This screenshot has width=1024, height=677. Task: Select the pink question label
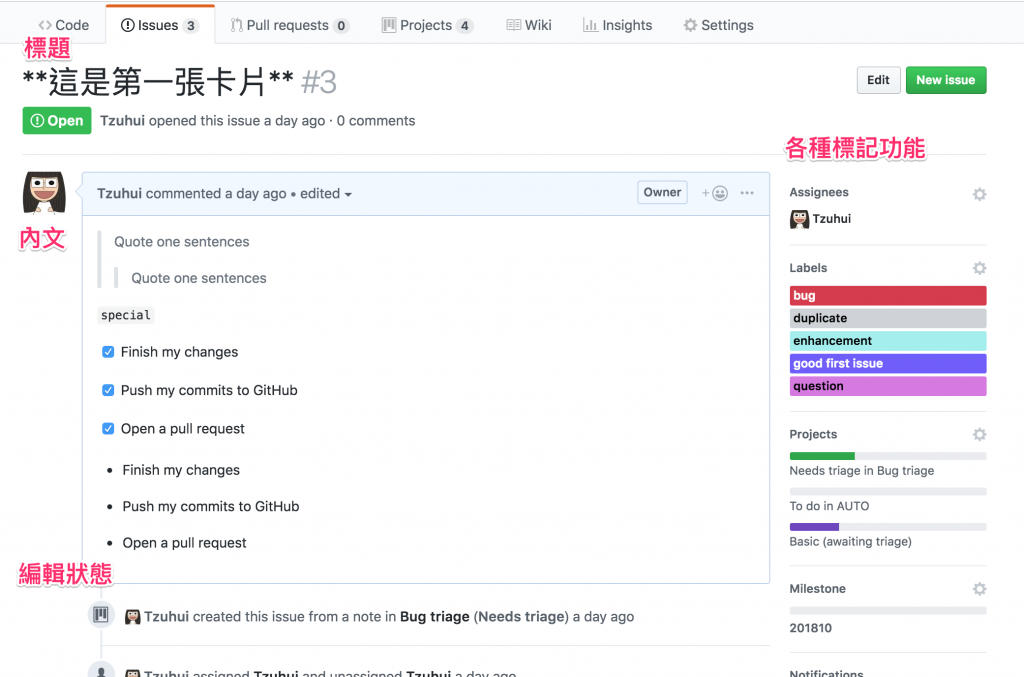[888, 386]
